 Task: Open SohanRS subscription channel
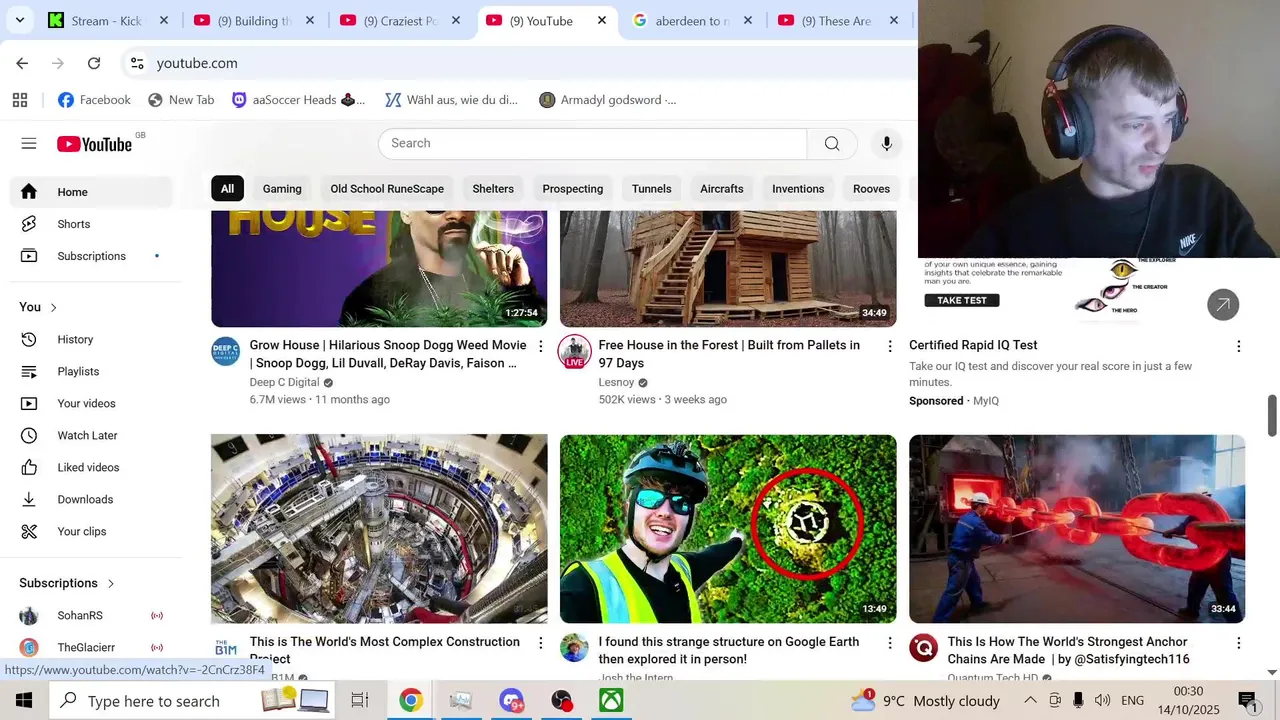point(92,616)
